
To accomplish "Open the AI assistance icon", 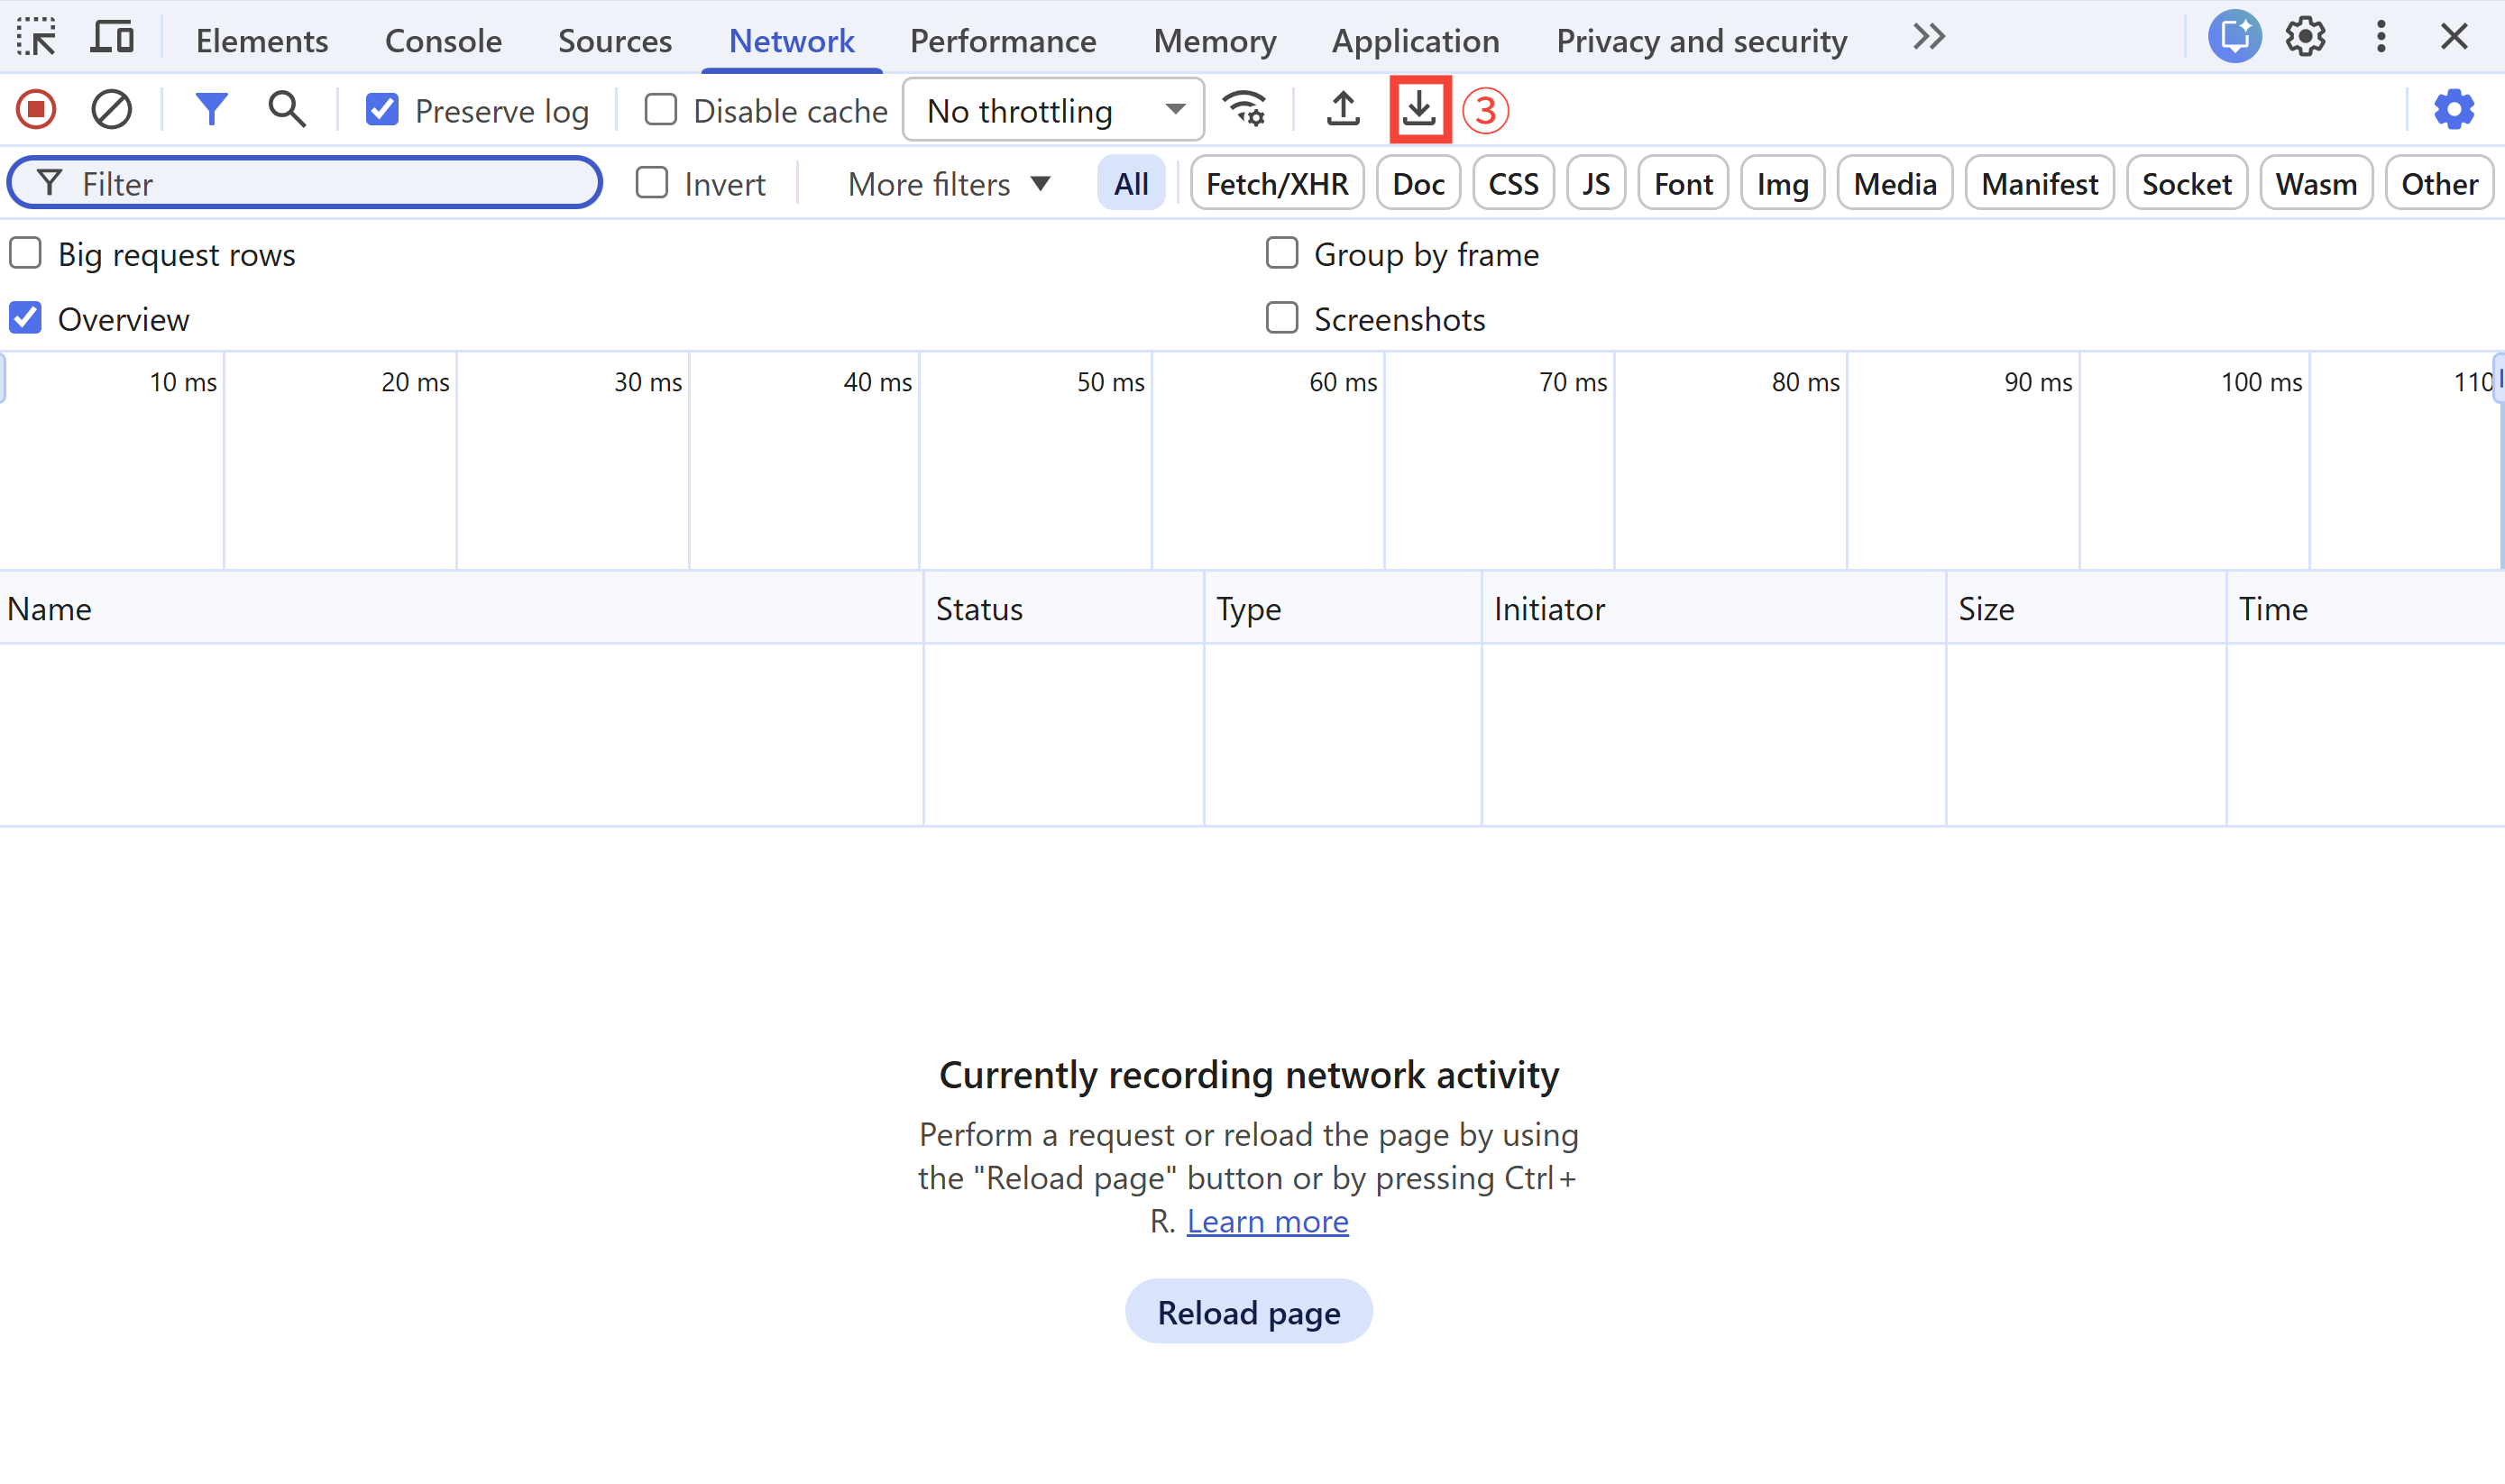I will [x=2235, y=38].
